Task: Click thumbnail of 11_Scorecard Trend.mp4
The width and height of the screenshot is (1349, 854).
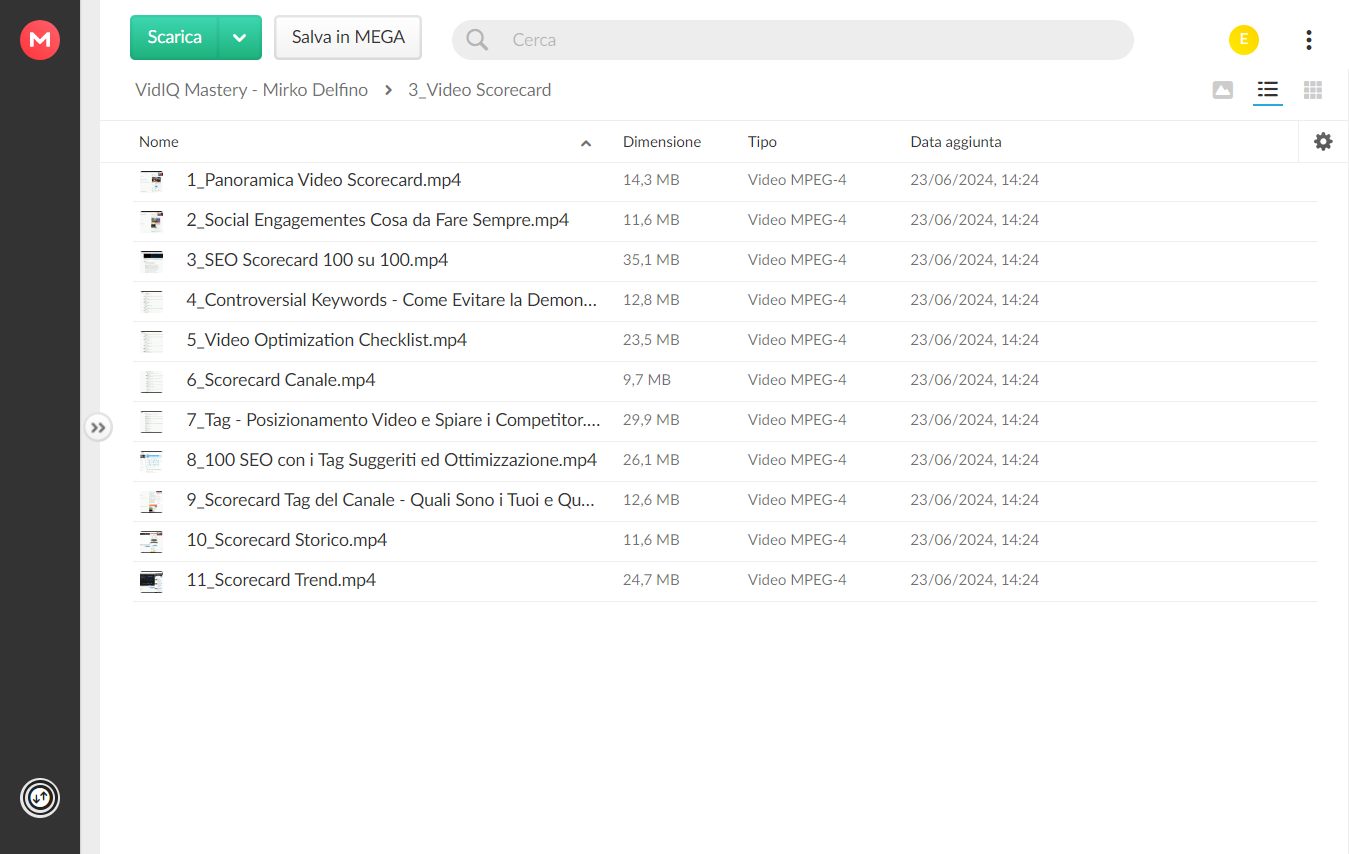Action: click(151, 580)
